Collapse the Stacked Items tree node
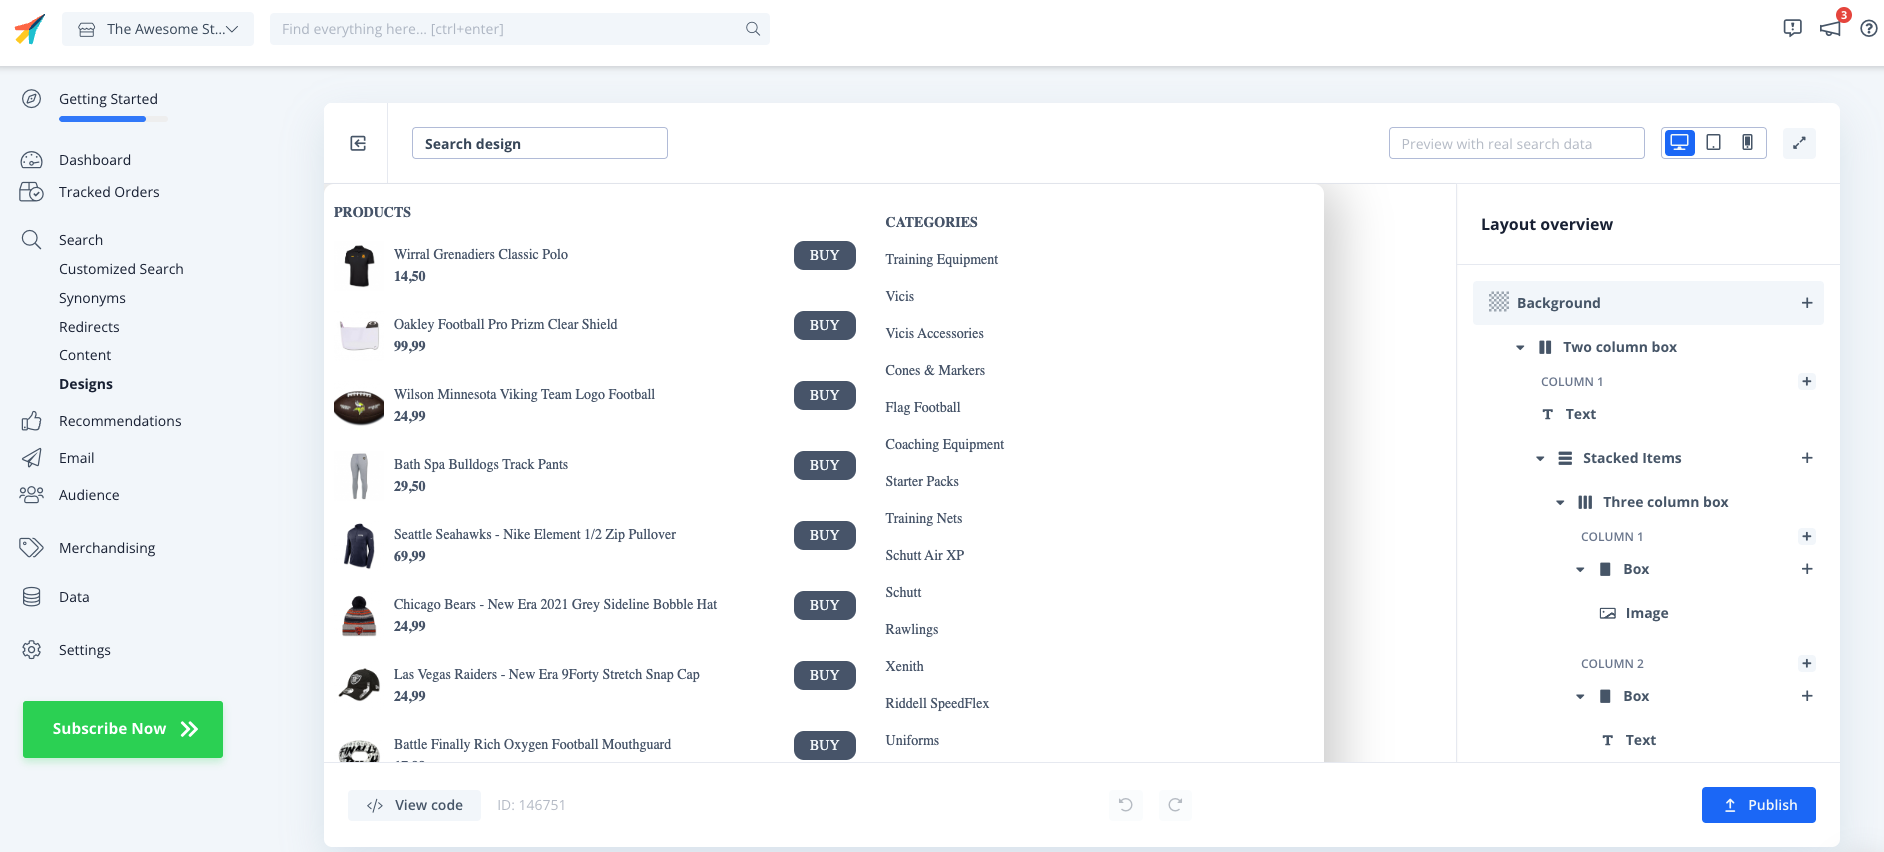This screenshot has width=1884, height=852. 1540,458
